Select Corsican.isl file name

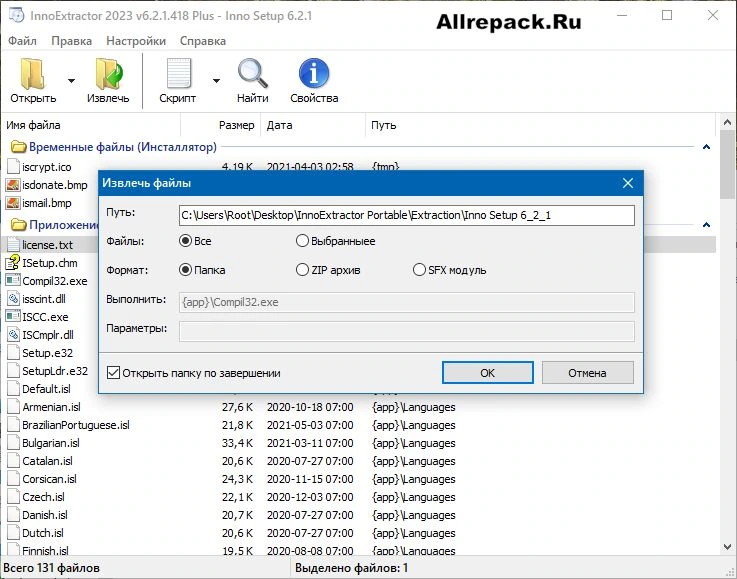(x=49, y=479)
